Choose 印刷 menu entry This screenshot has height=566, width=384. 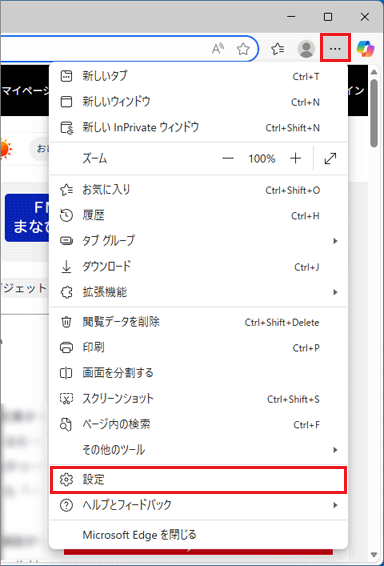coord(198,348)
